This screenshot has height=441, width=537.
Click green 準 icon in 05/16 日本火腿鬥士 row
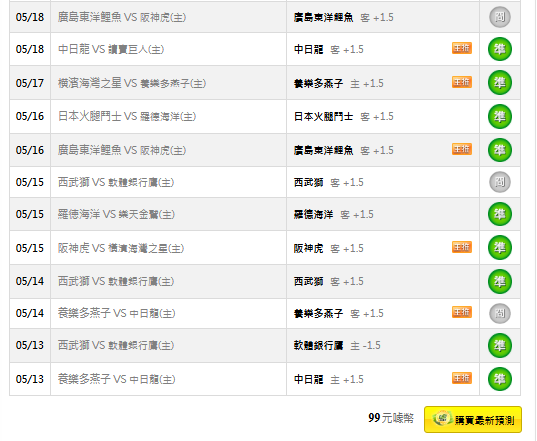(x=500, y=116)
